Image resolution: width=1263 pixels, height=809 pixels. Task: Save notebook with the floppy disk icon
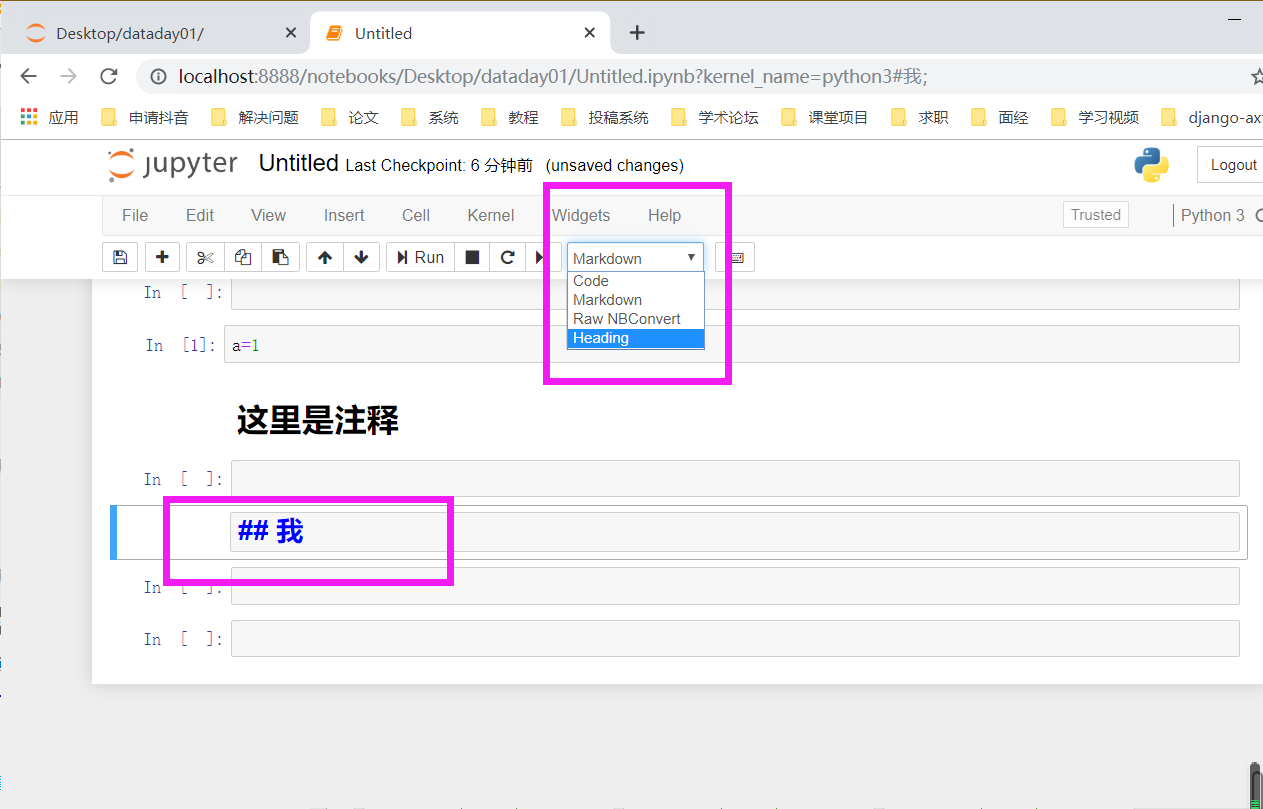[120, 257]
